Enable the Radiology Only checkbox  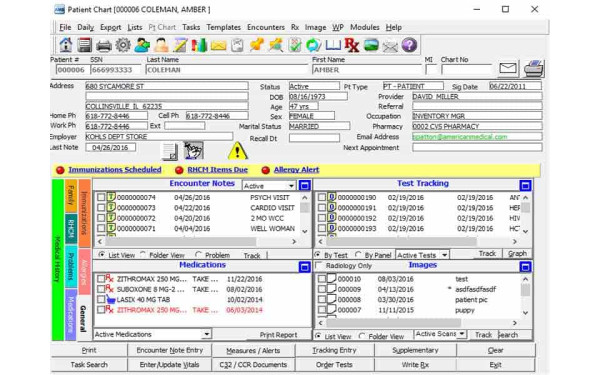pyautogui.click(x=318, y=265)
